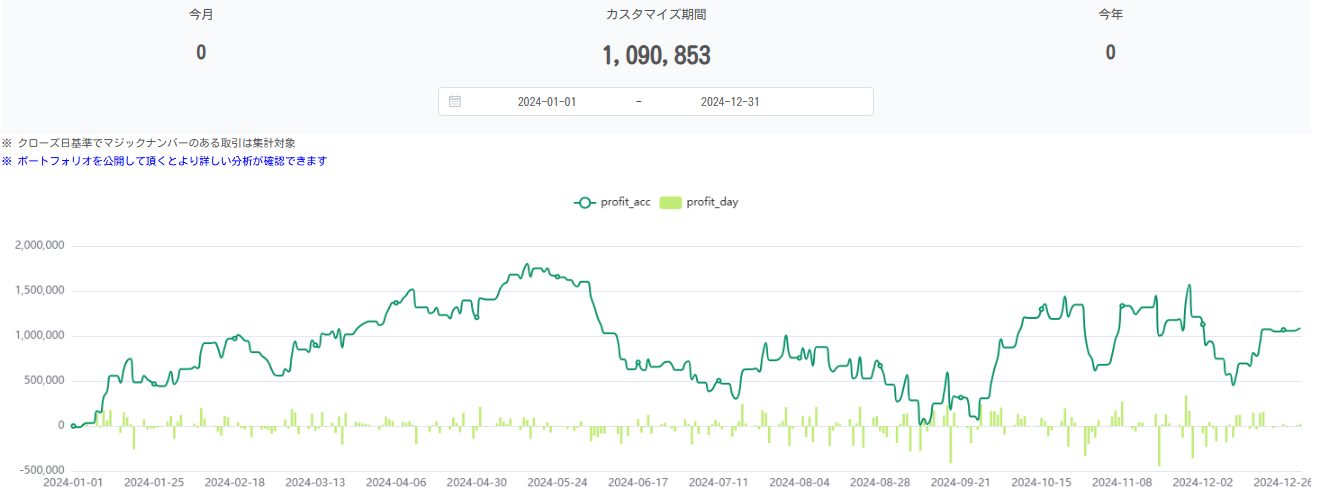This screenshot has height=498, width=1322.
Task: Select the カスタマイズ期間 summary heading
Action: [656, 15]
